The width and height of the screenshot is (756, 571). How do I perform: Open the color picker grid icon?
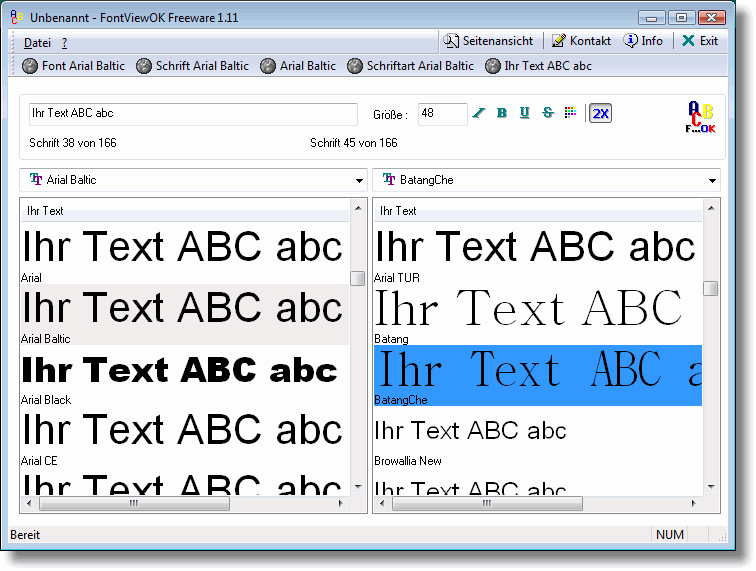[x=570, y=113]
